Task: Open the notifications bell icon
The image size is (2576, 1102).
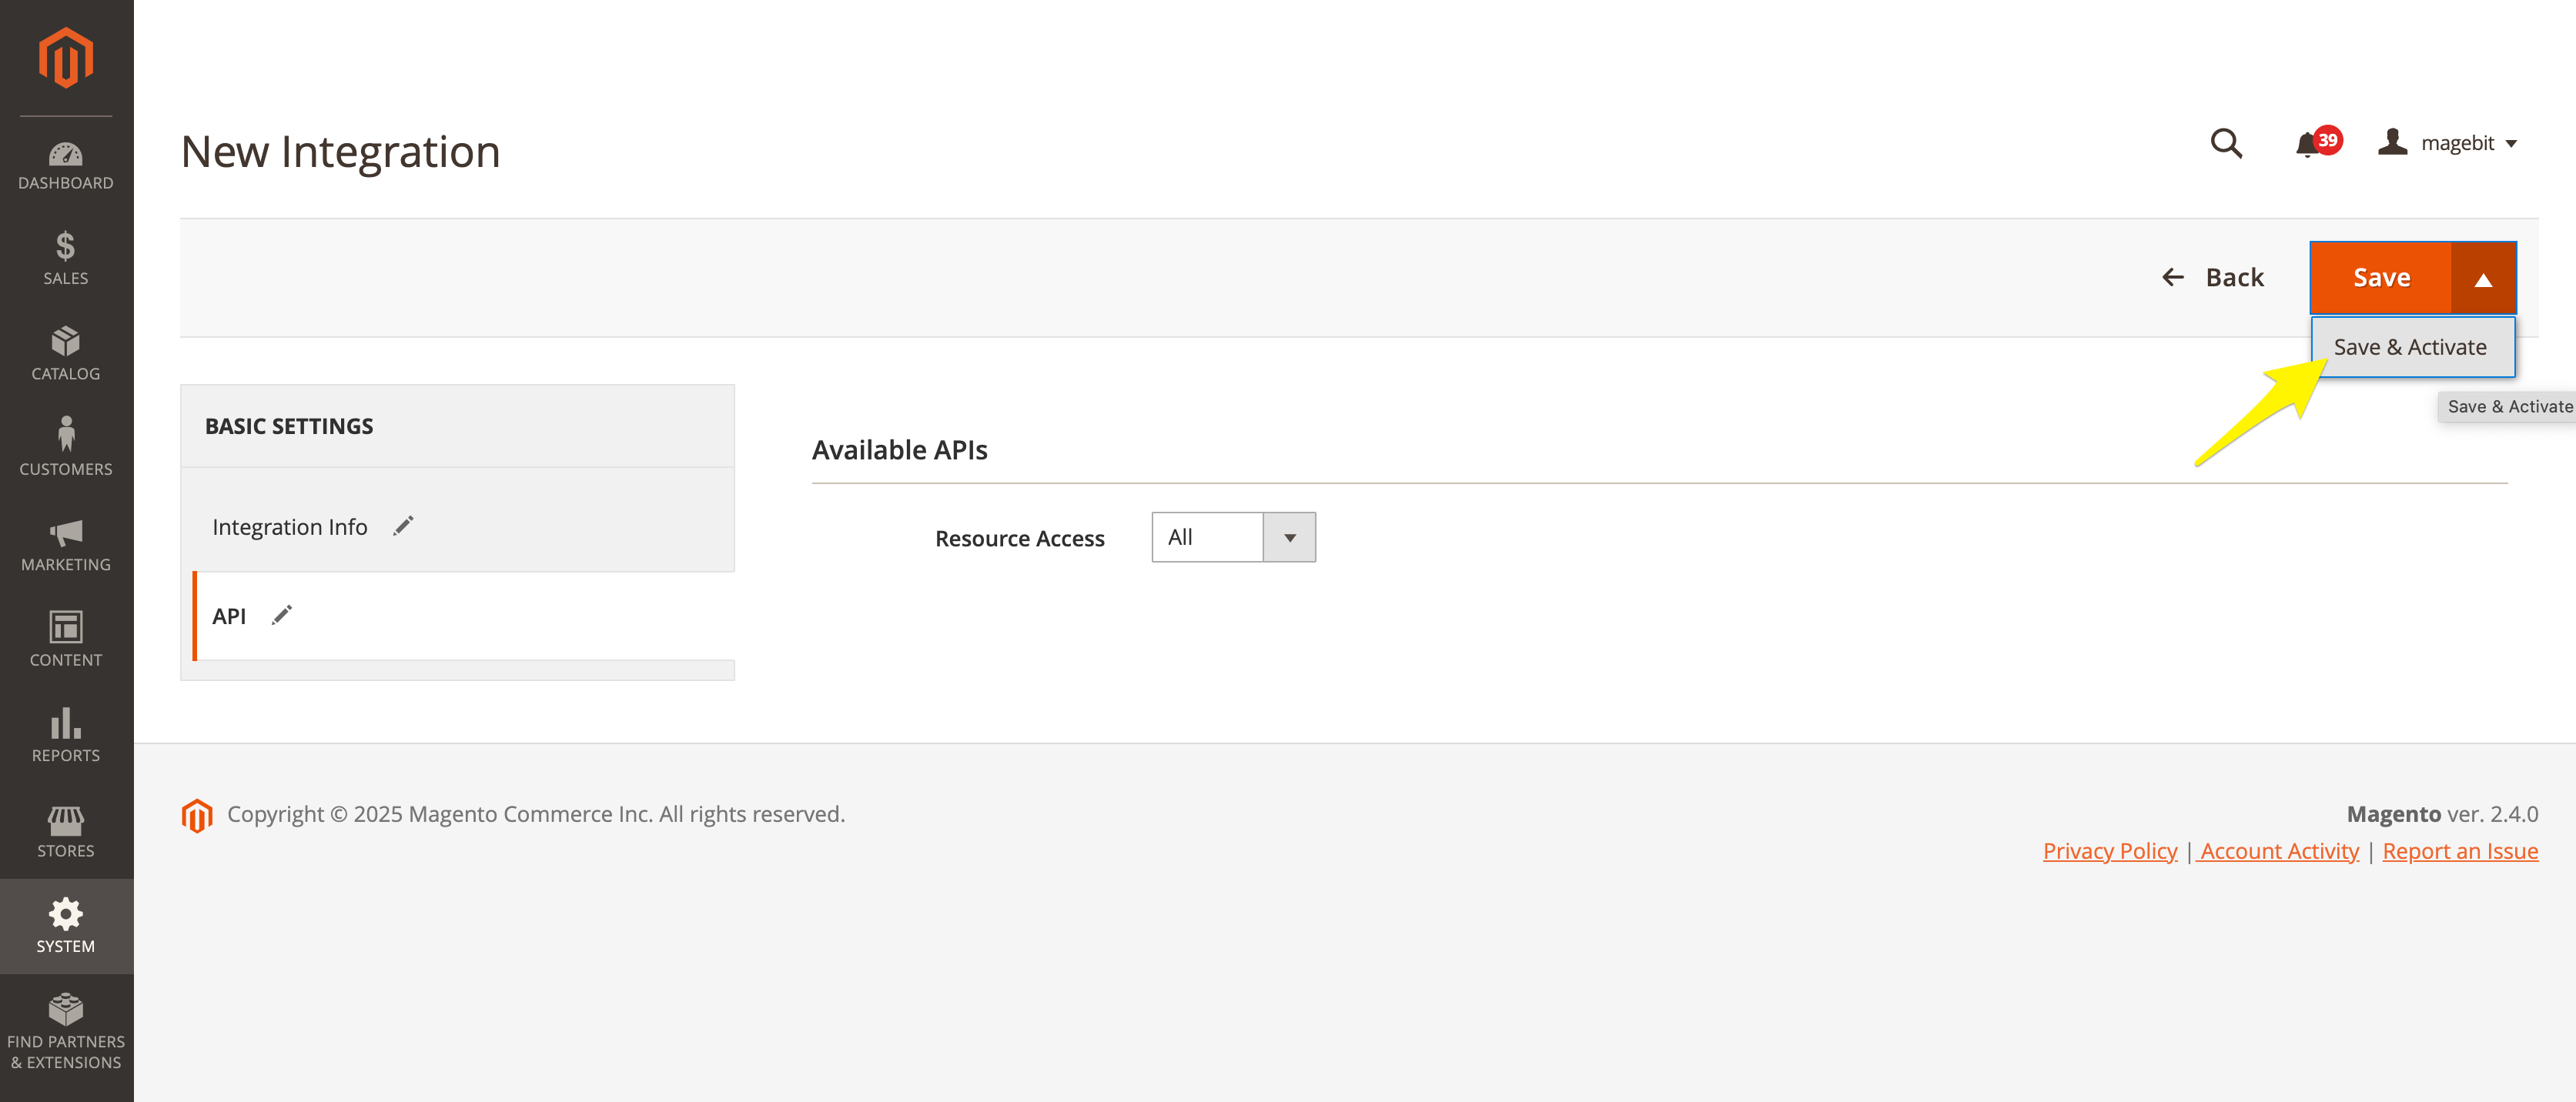Action: pos(2308,145)
